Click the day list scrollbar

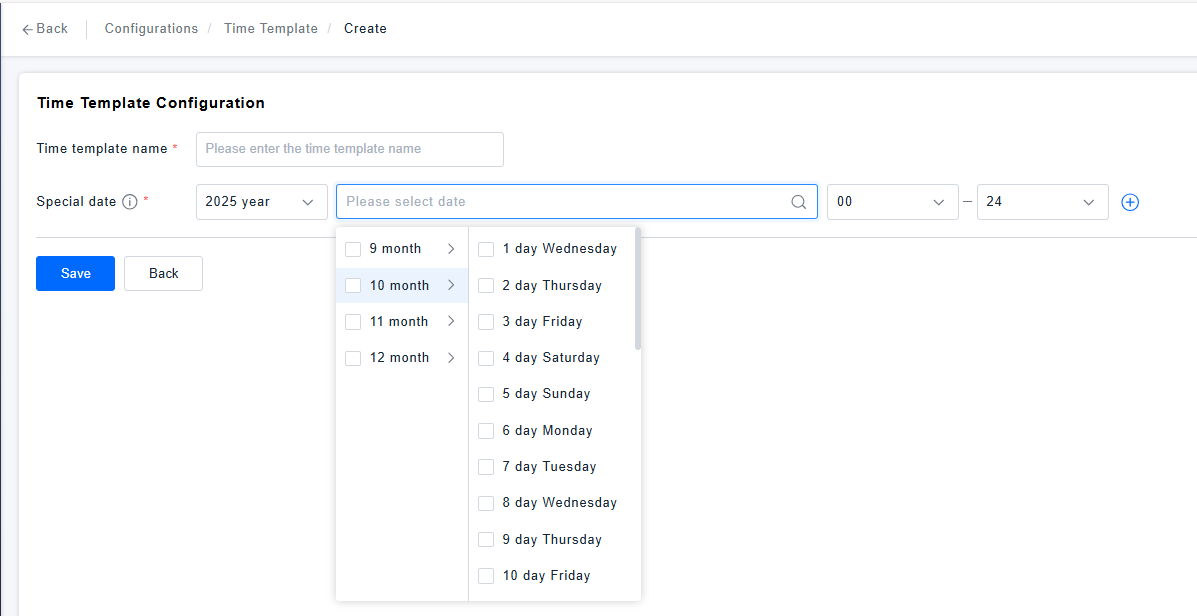638,290
